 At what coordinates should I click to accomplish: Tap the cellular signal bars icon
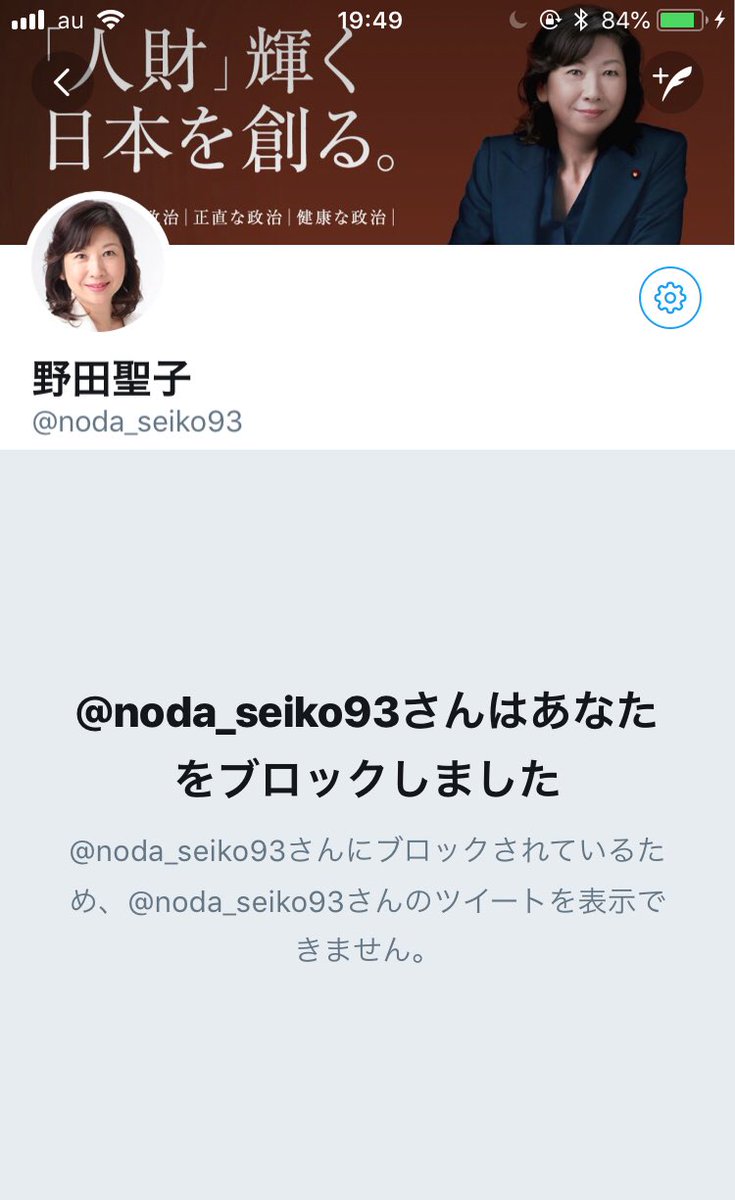[27, 20]
